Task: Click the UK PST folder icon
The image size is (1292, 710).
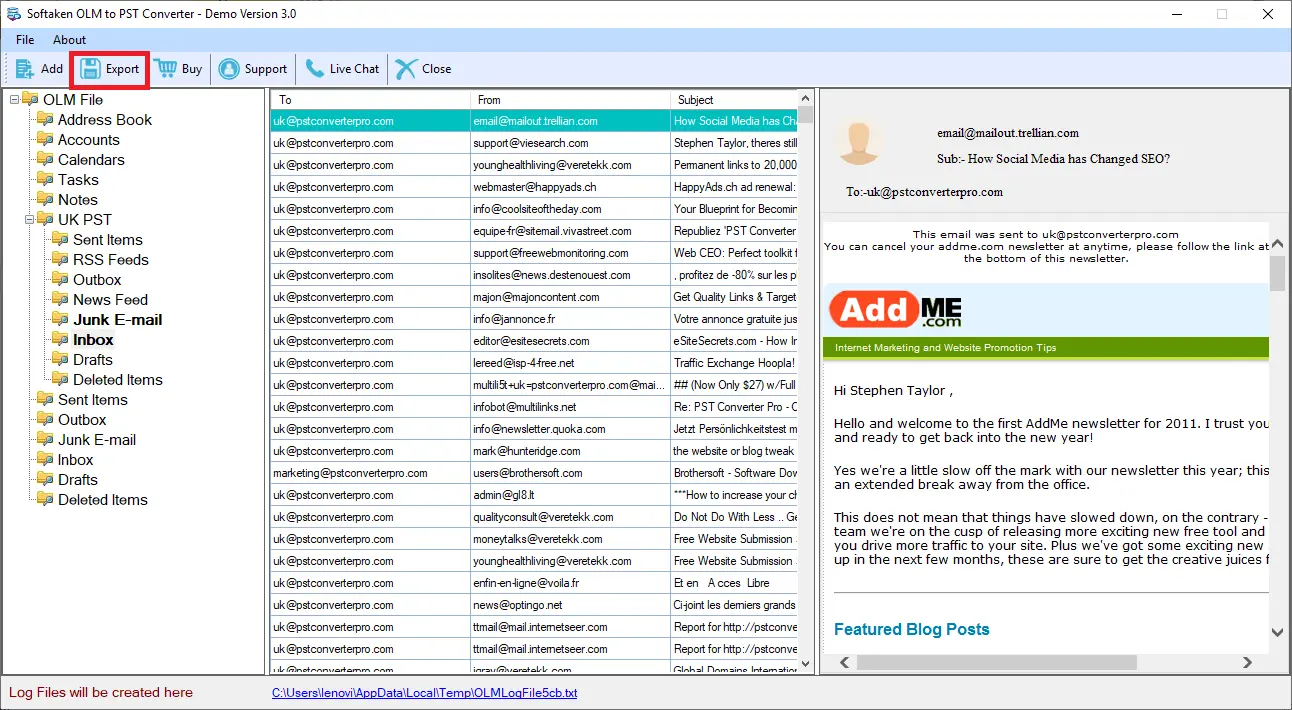Action: click(x=44, y=220)
